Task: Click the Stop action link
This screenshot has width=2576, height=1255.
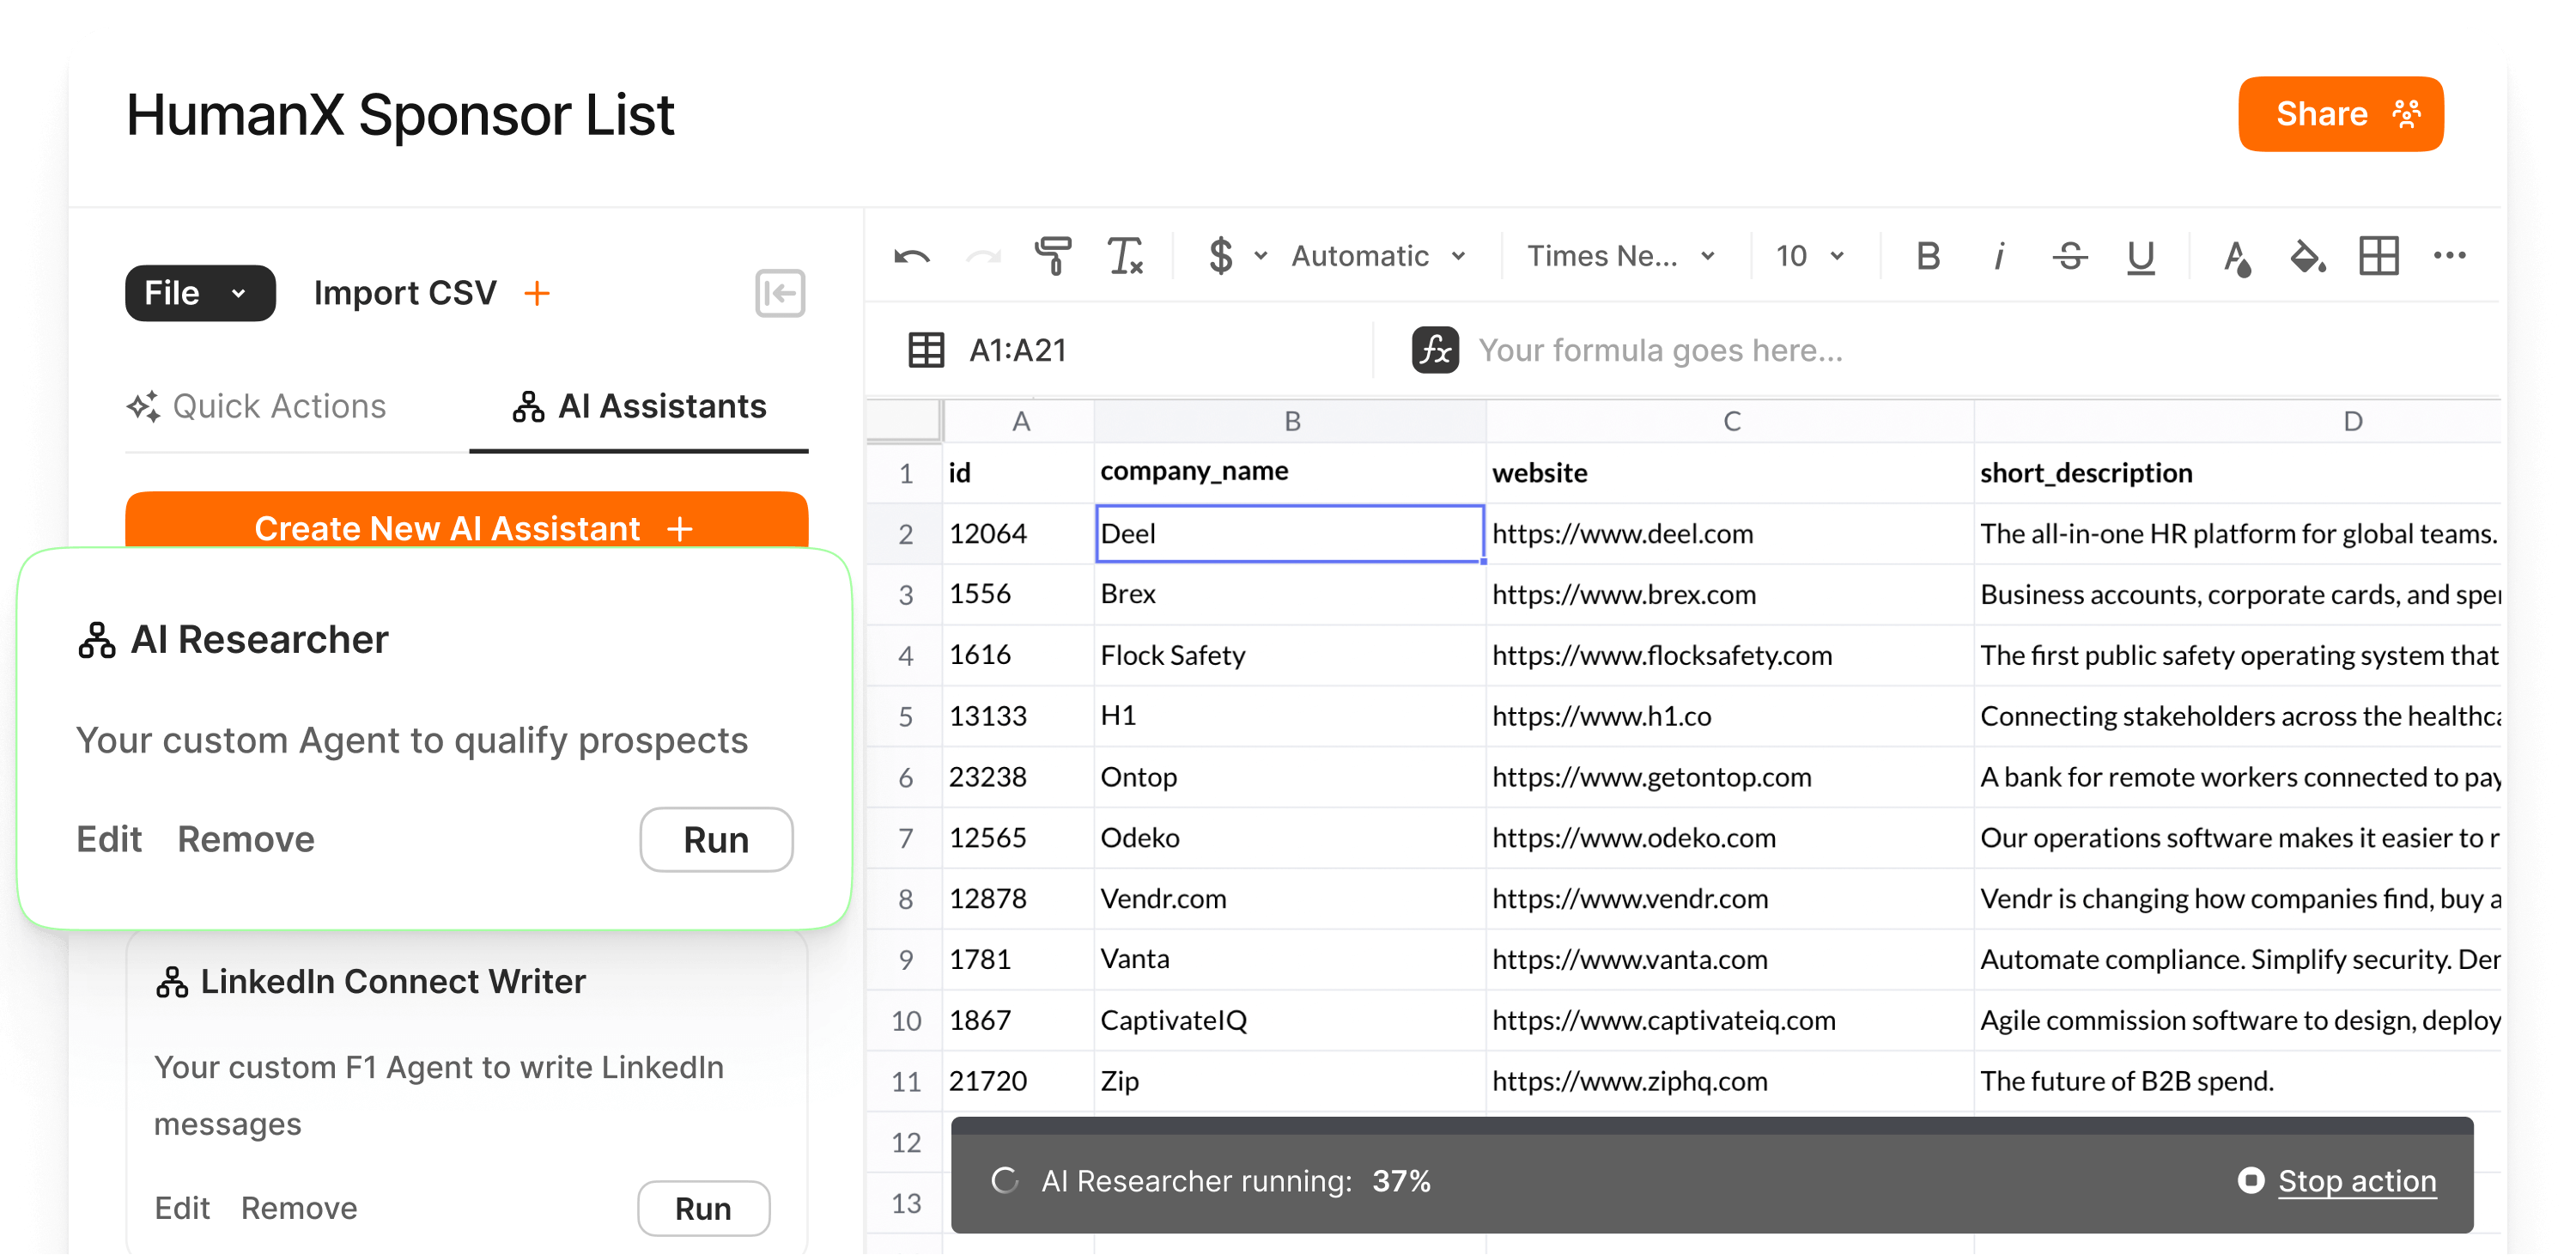Action: [x=2356, y=1181]
